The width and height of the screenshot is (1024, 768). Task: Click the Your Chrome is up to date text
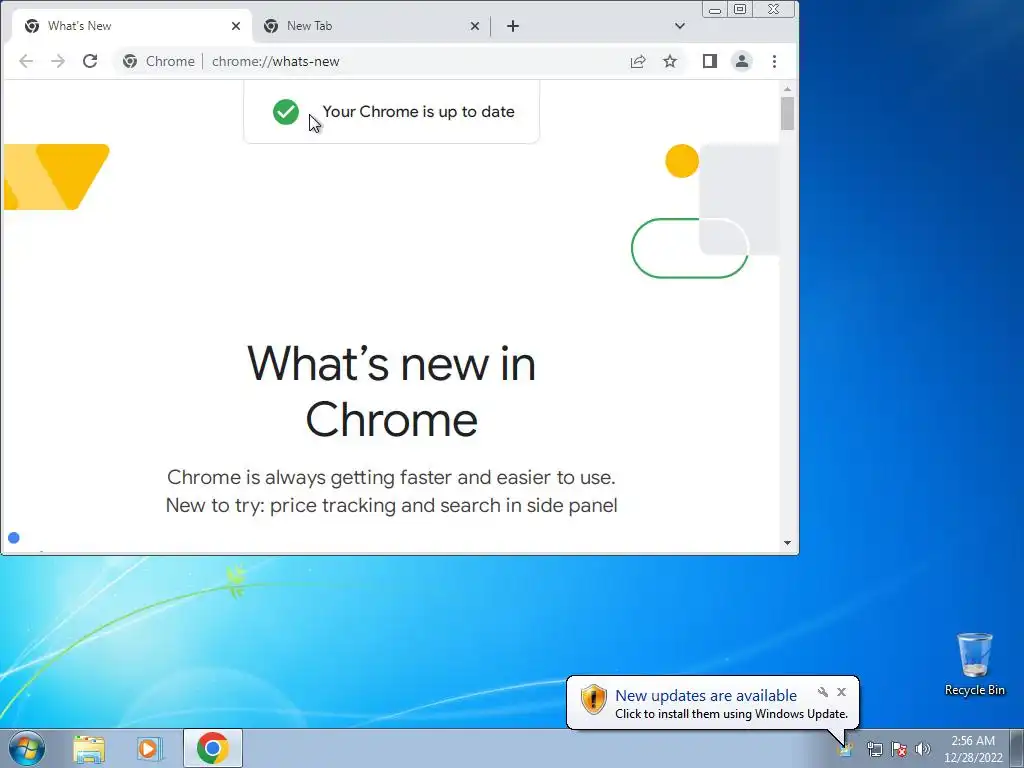(x=419, y=112)
